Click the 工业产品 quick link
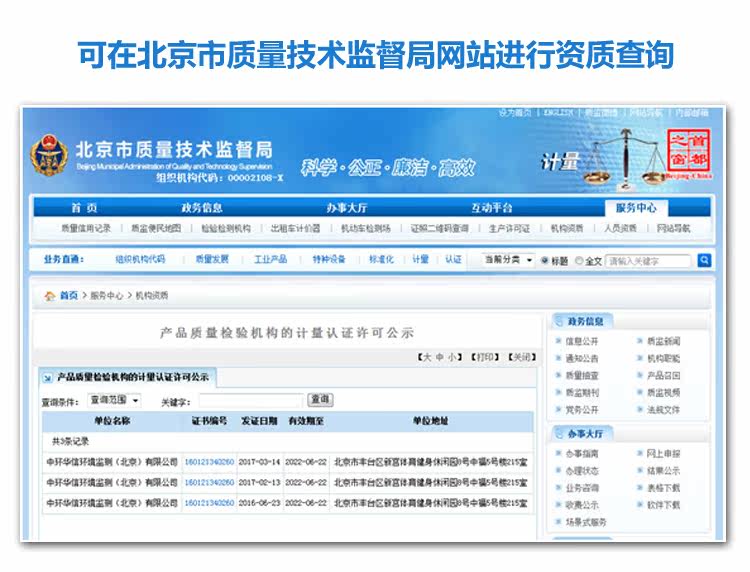The height and width of the screenshot is (572, 750). 270,259
